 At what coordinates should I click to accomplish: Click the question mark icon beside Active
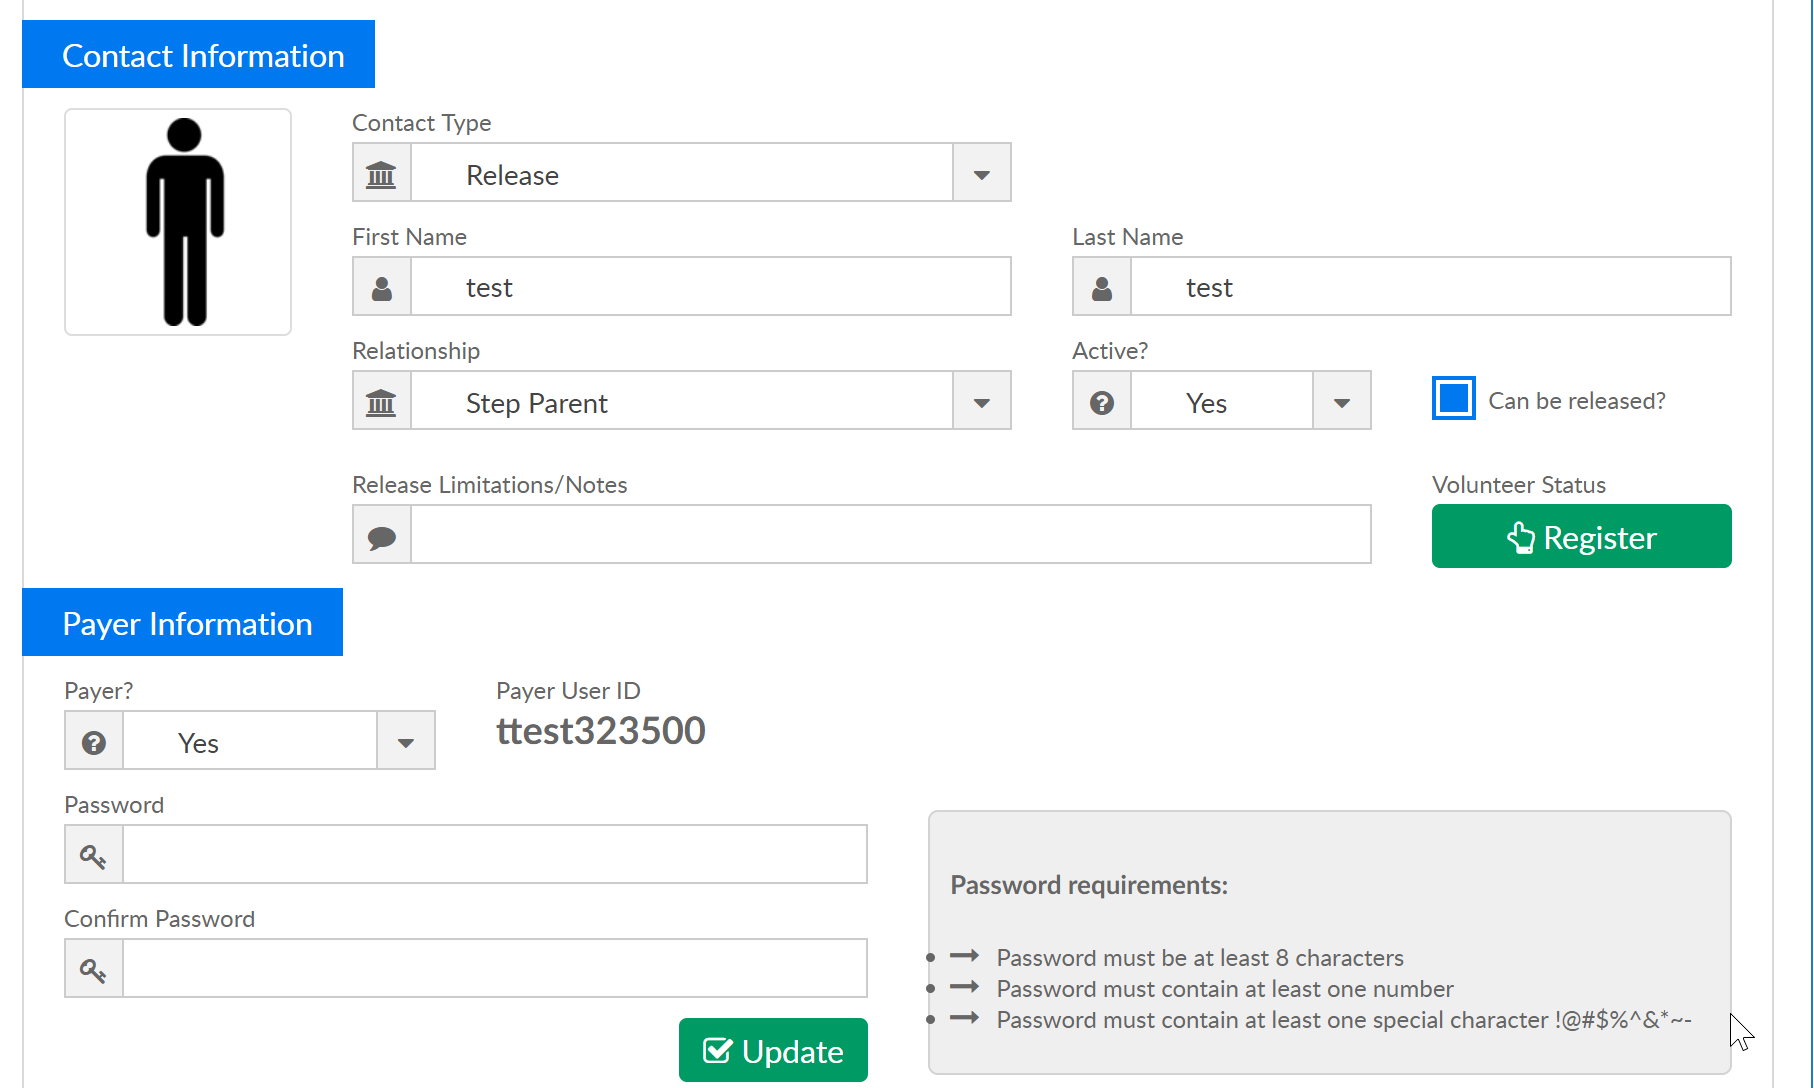tap(1101, 401)
